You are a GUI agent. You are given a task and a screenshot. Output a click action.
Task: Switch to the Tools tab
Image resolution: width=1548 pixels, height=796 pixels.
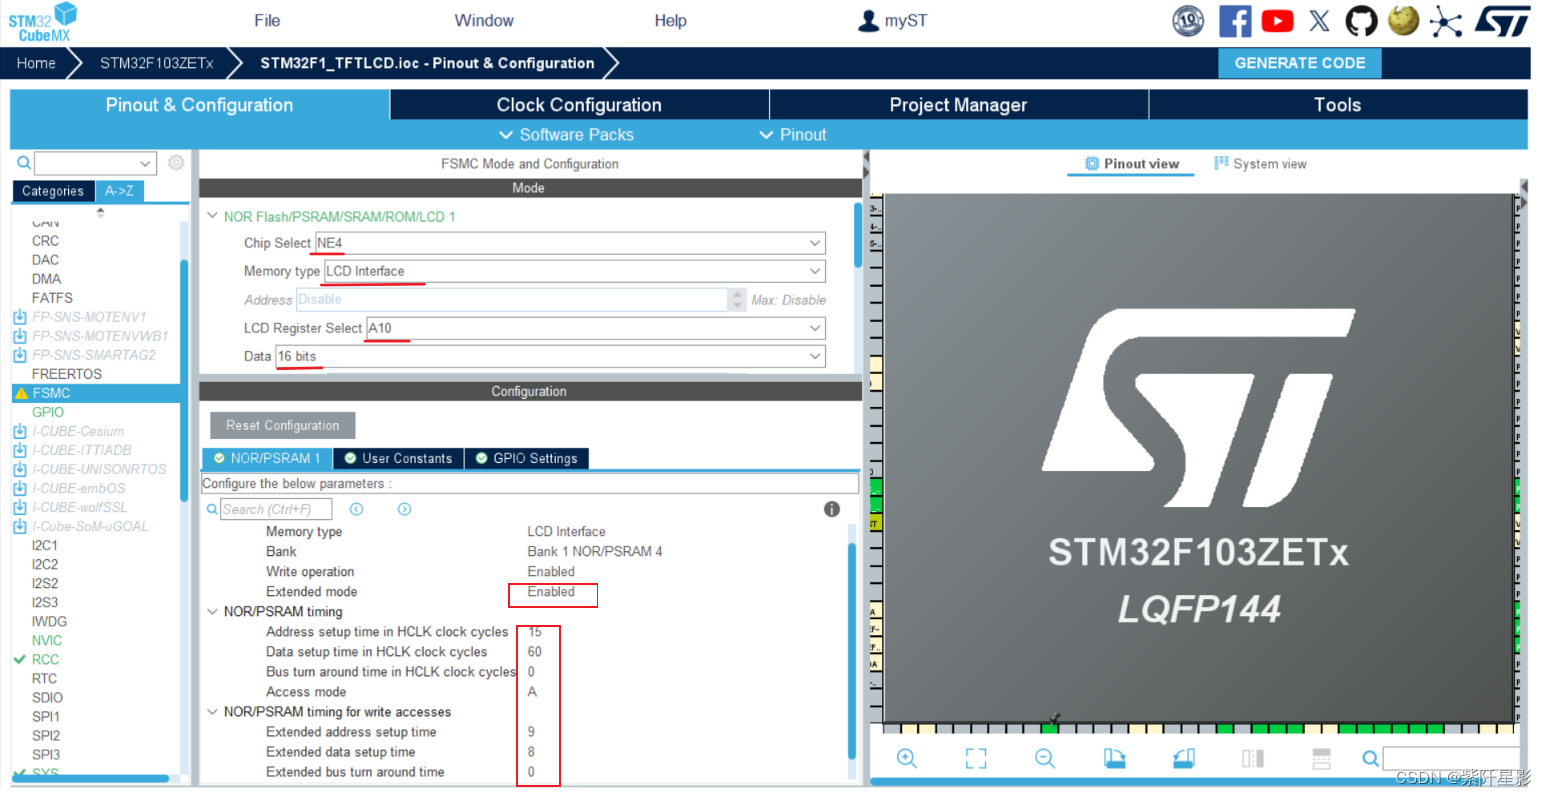point(1338,105)
